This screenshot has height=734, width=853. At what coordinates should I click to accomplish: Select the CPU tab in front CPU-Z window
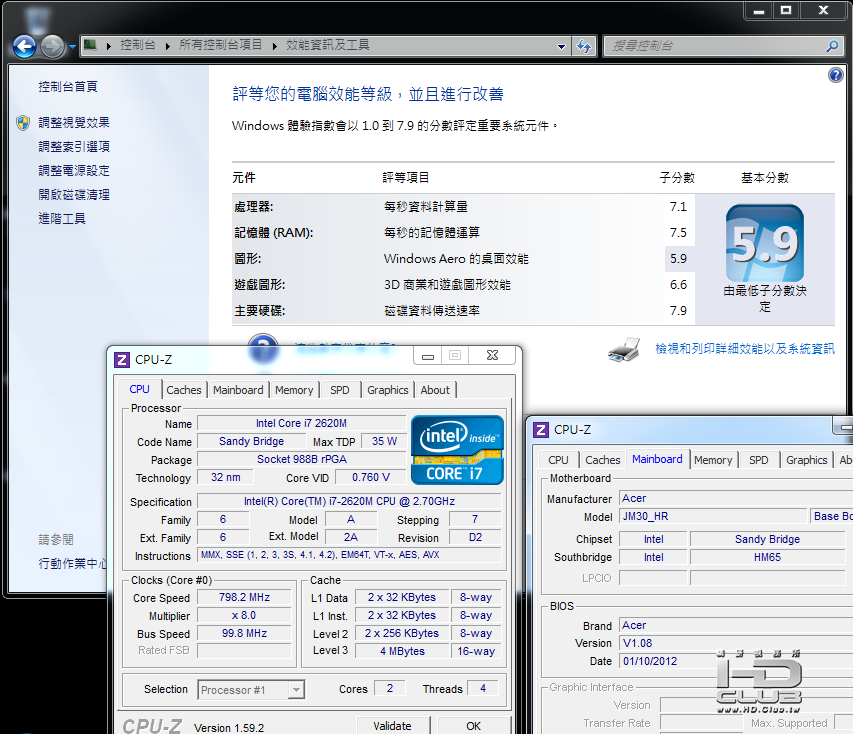tap(139, 390)
